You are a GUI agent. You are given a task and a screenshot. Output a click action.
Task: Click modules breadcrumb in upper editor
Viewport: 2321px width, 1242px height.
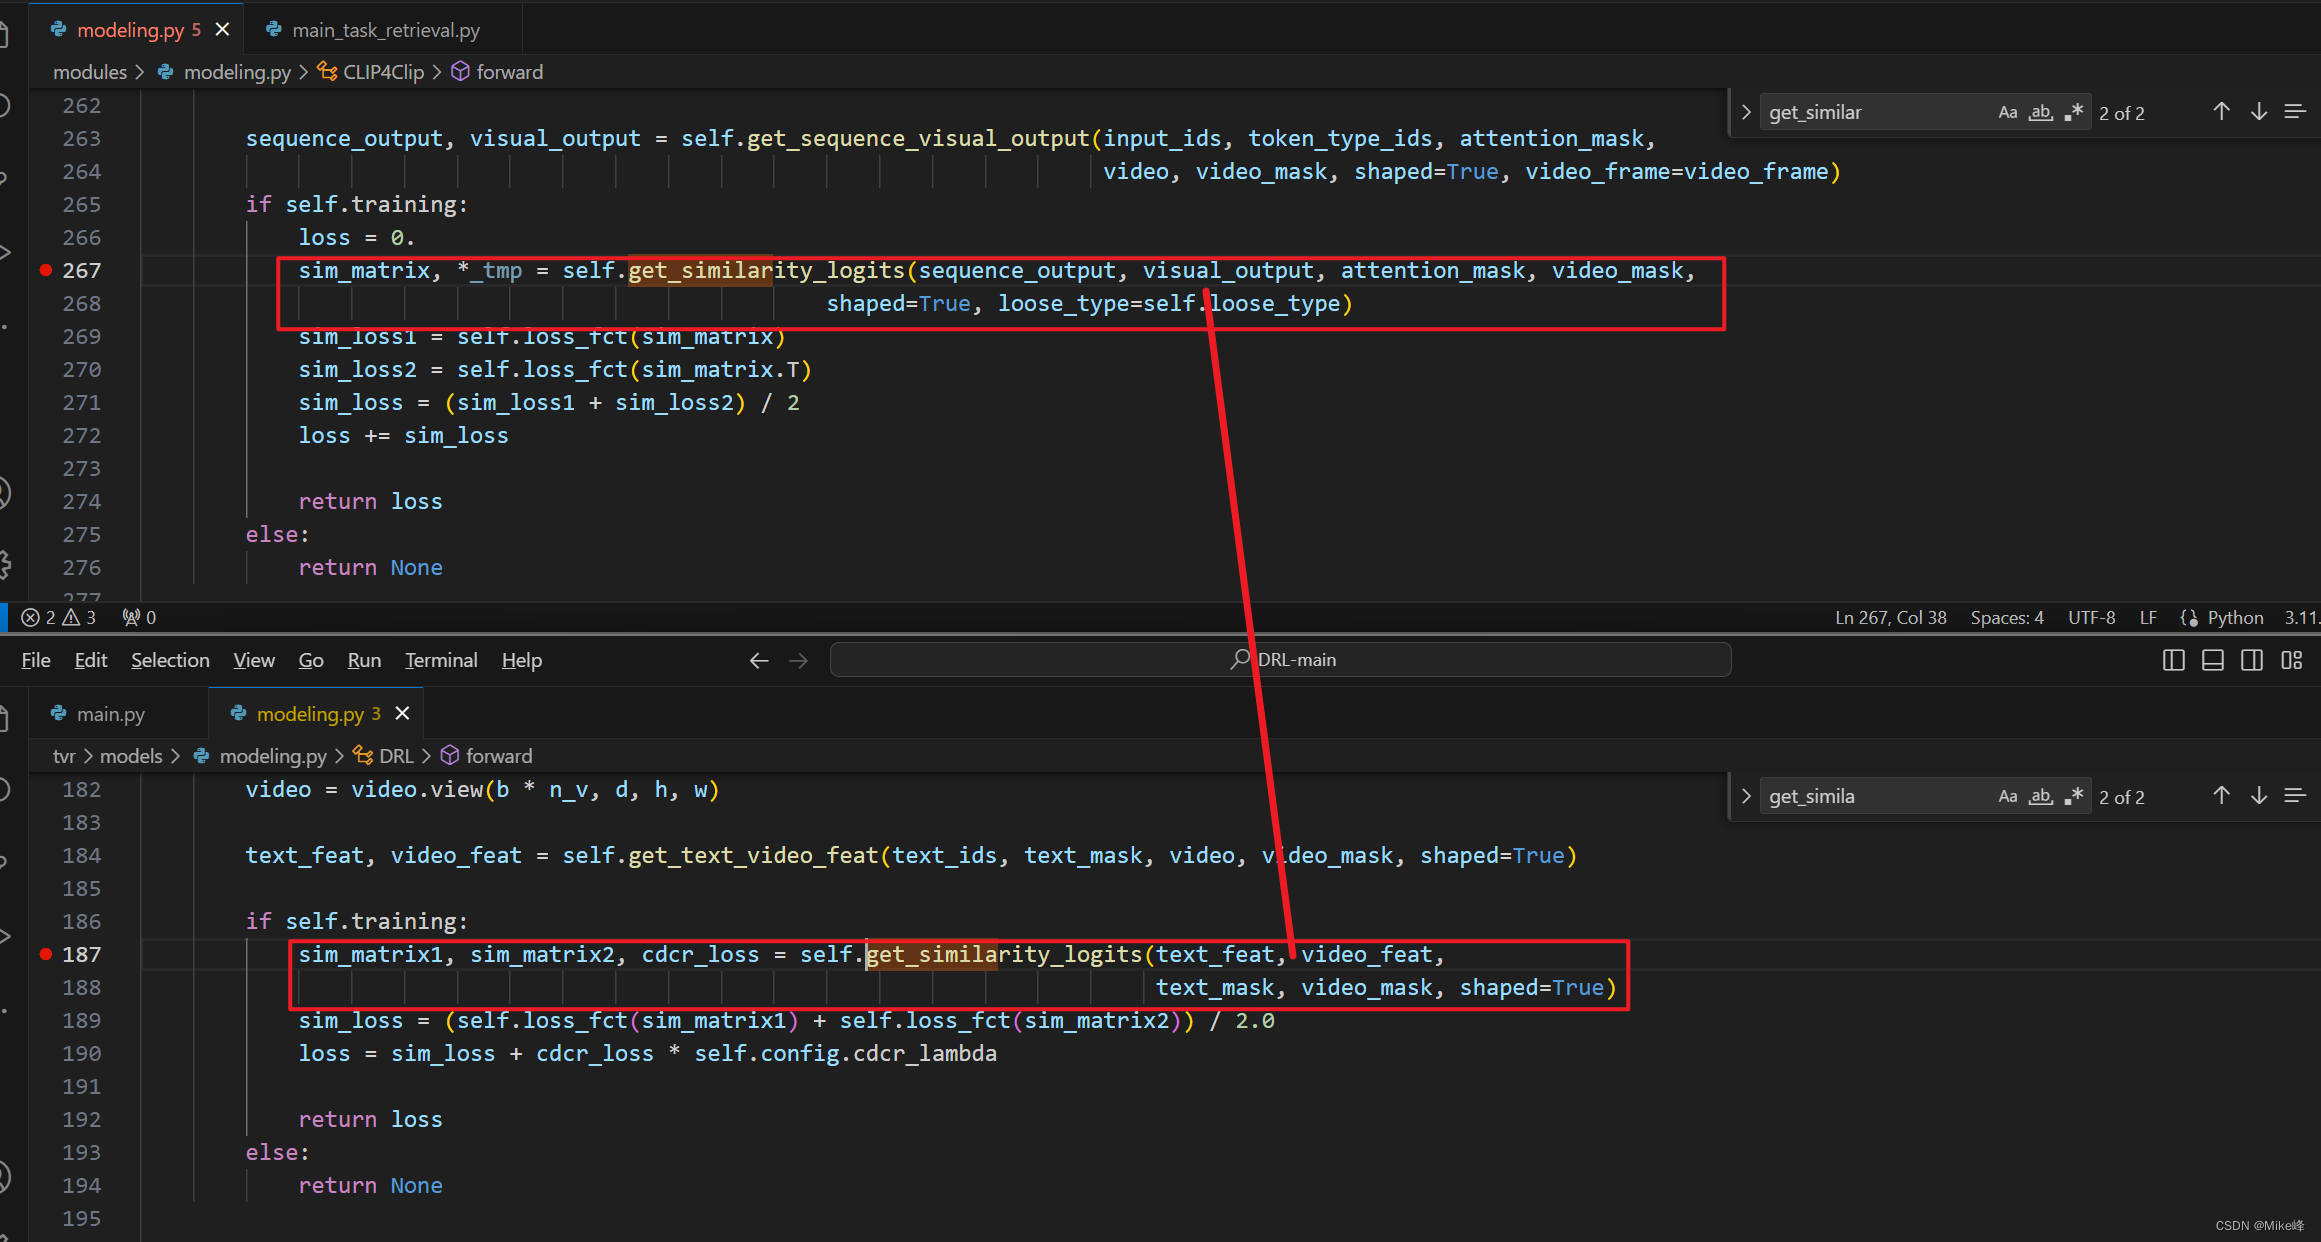click(x=90, y=72)
